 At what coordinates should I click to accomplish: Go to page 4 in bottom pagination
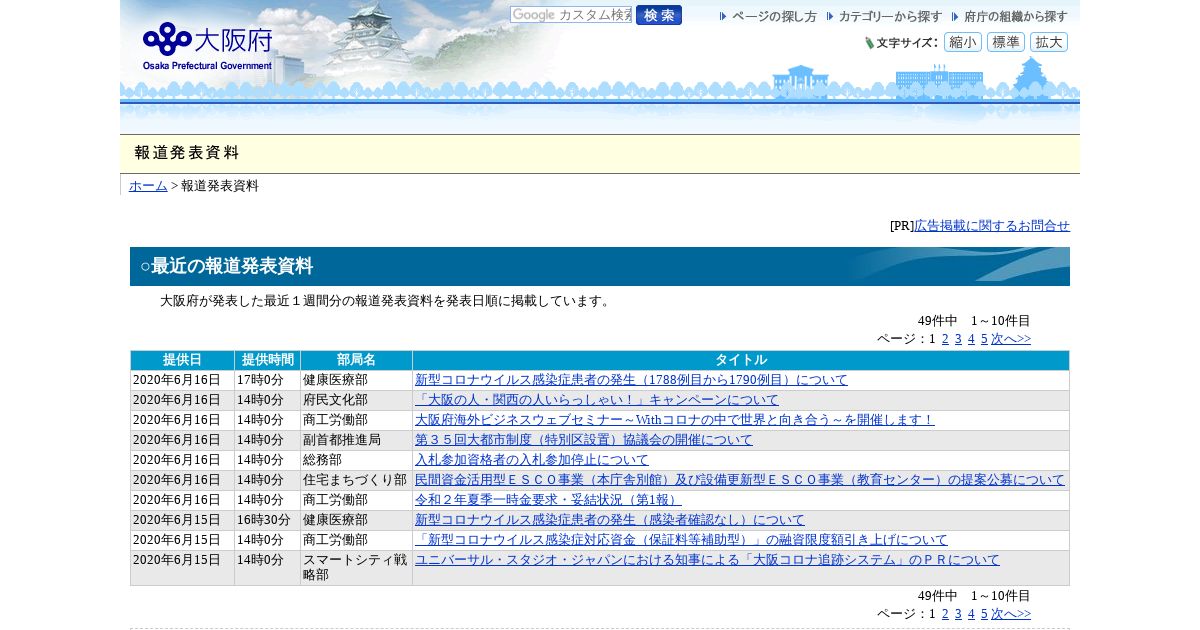(971, 614)
